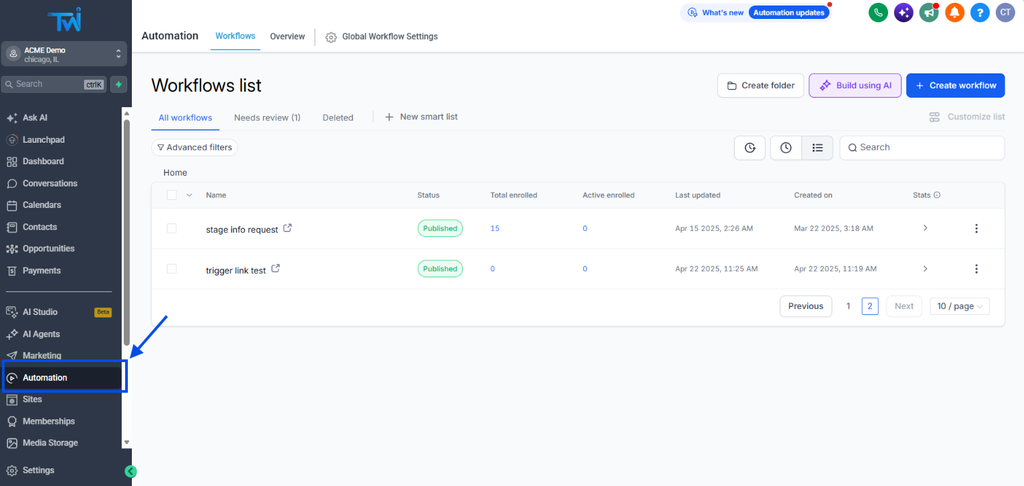Click the Create folder button
This screenshot has width=1024, height=486.
[x=761, y=86]
